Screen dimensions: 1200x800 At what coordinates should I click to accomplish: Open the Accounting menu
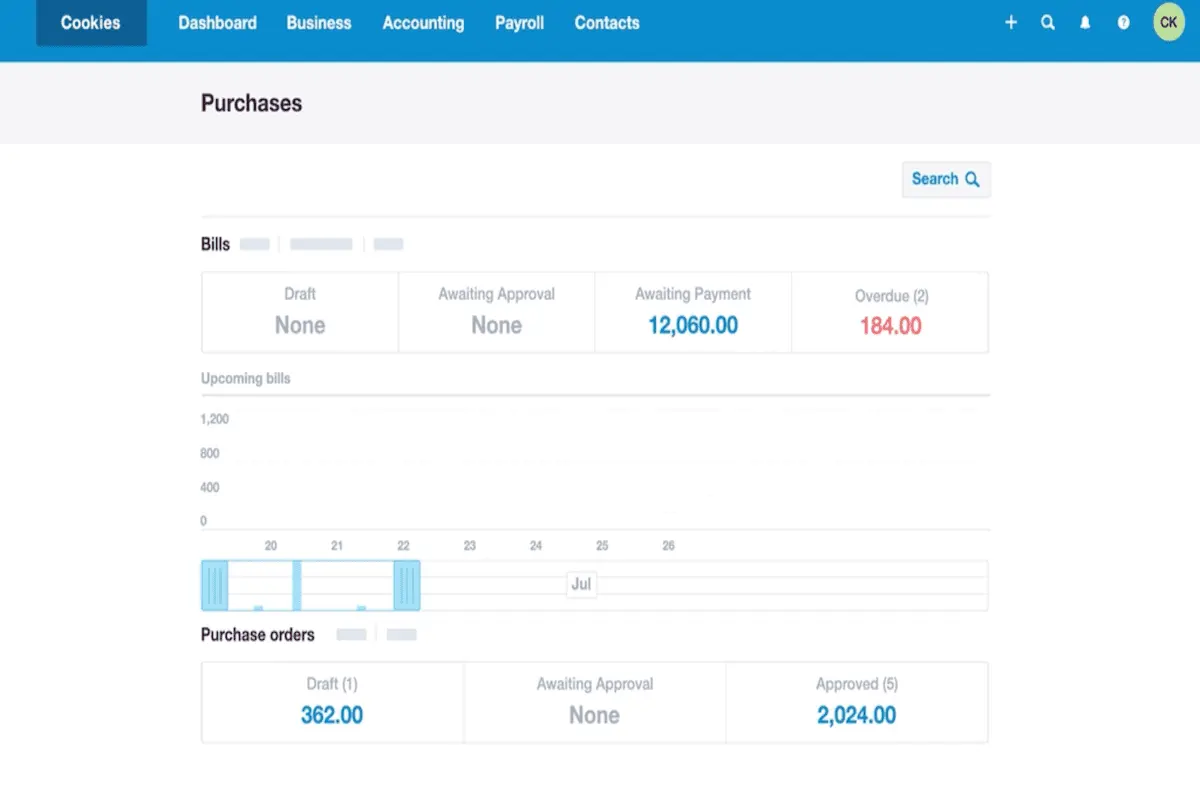[423, 23]
